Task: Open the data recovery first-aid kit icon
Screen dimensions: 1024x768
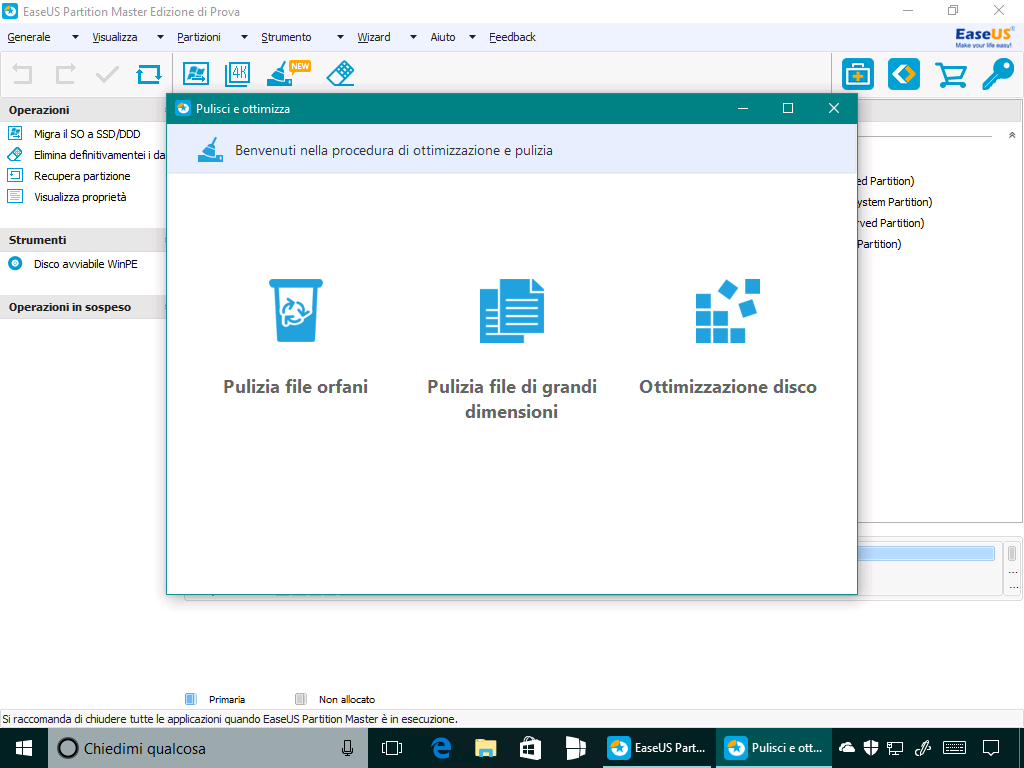Action: point(857,74)
